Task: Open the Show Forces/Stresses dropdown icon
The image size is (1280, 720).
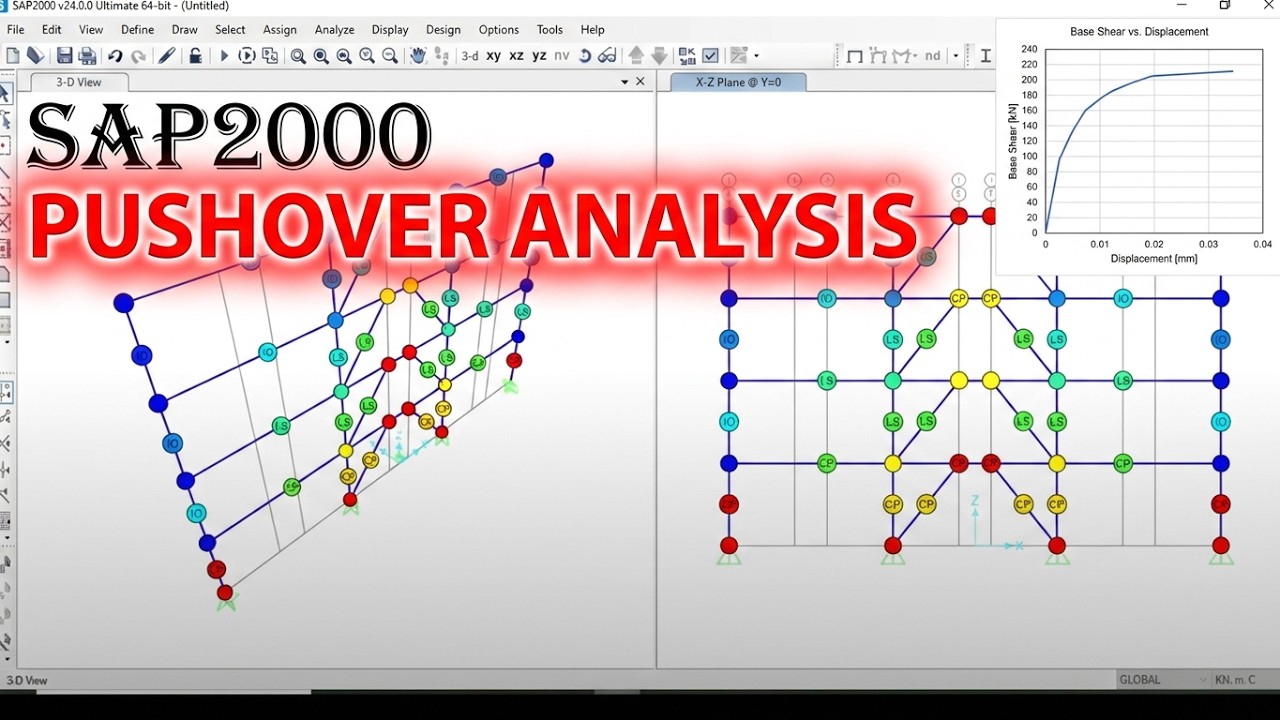Action: click(904, 56)
